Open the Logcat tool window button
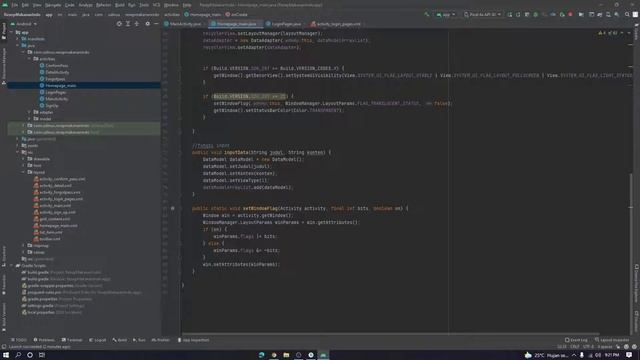 click(x=98, y=340)
